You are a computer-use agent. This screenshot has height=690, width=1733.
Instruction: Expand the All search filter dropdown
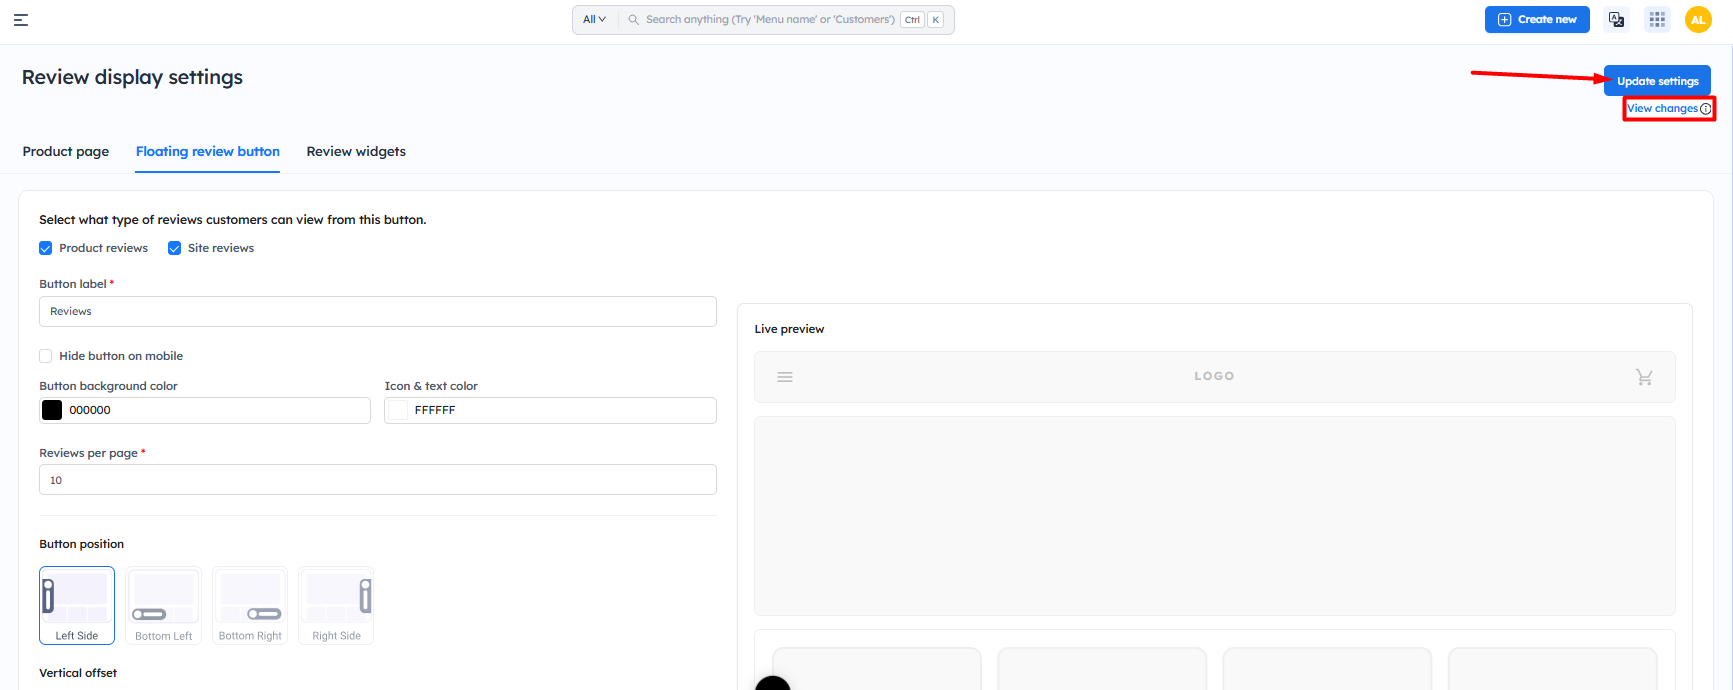(x=594, y=20)
